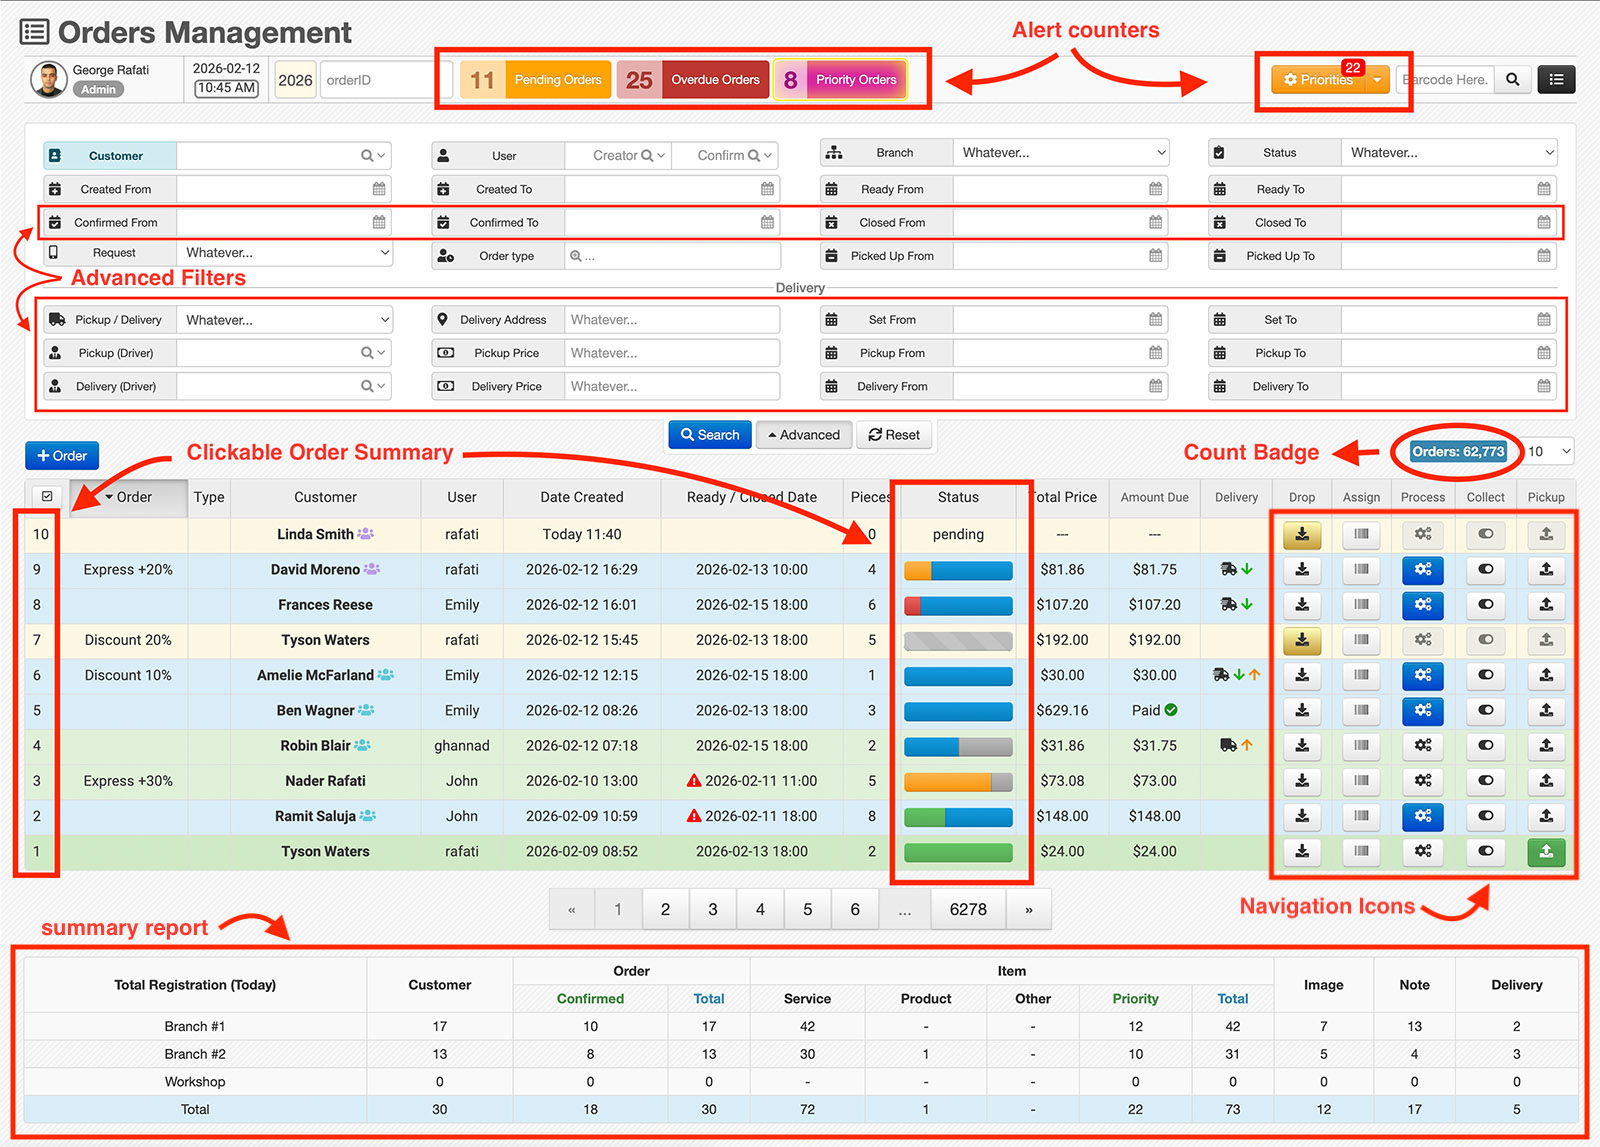The width and height of the screenshot is (1600, 1147).
Task: Expand the Status filter dropdown
Action: (1449, 153)
